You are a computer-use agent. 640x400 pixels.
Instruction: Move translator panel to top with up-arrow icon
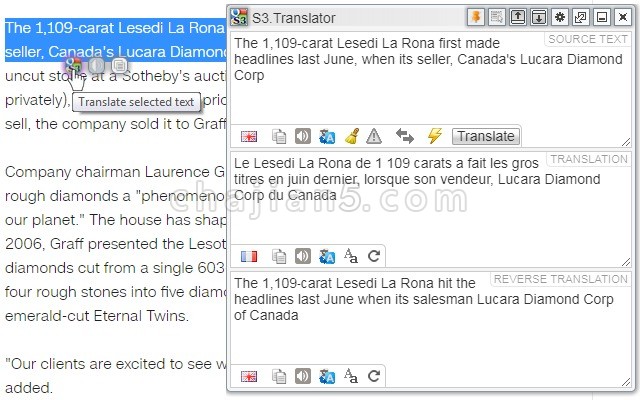point(518,18)
